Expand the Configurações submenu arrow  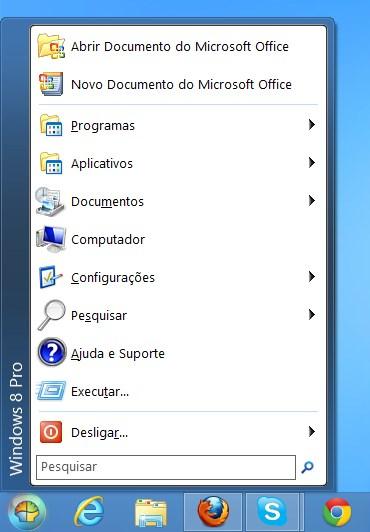312,277
